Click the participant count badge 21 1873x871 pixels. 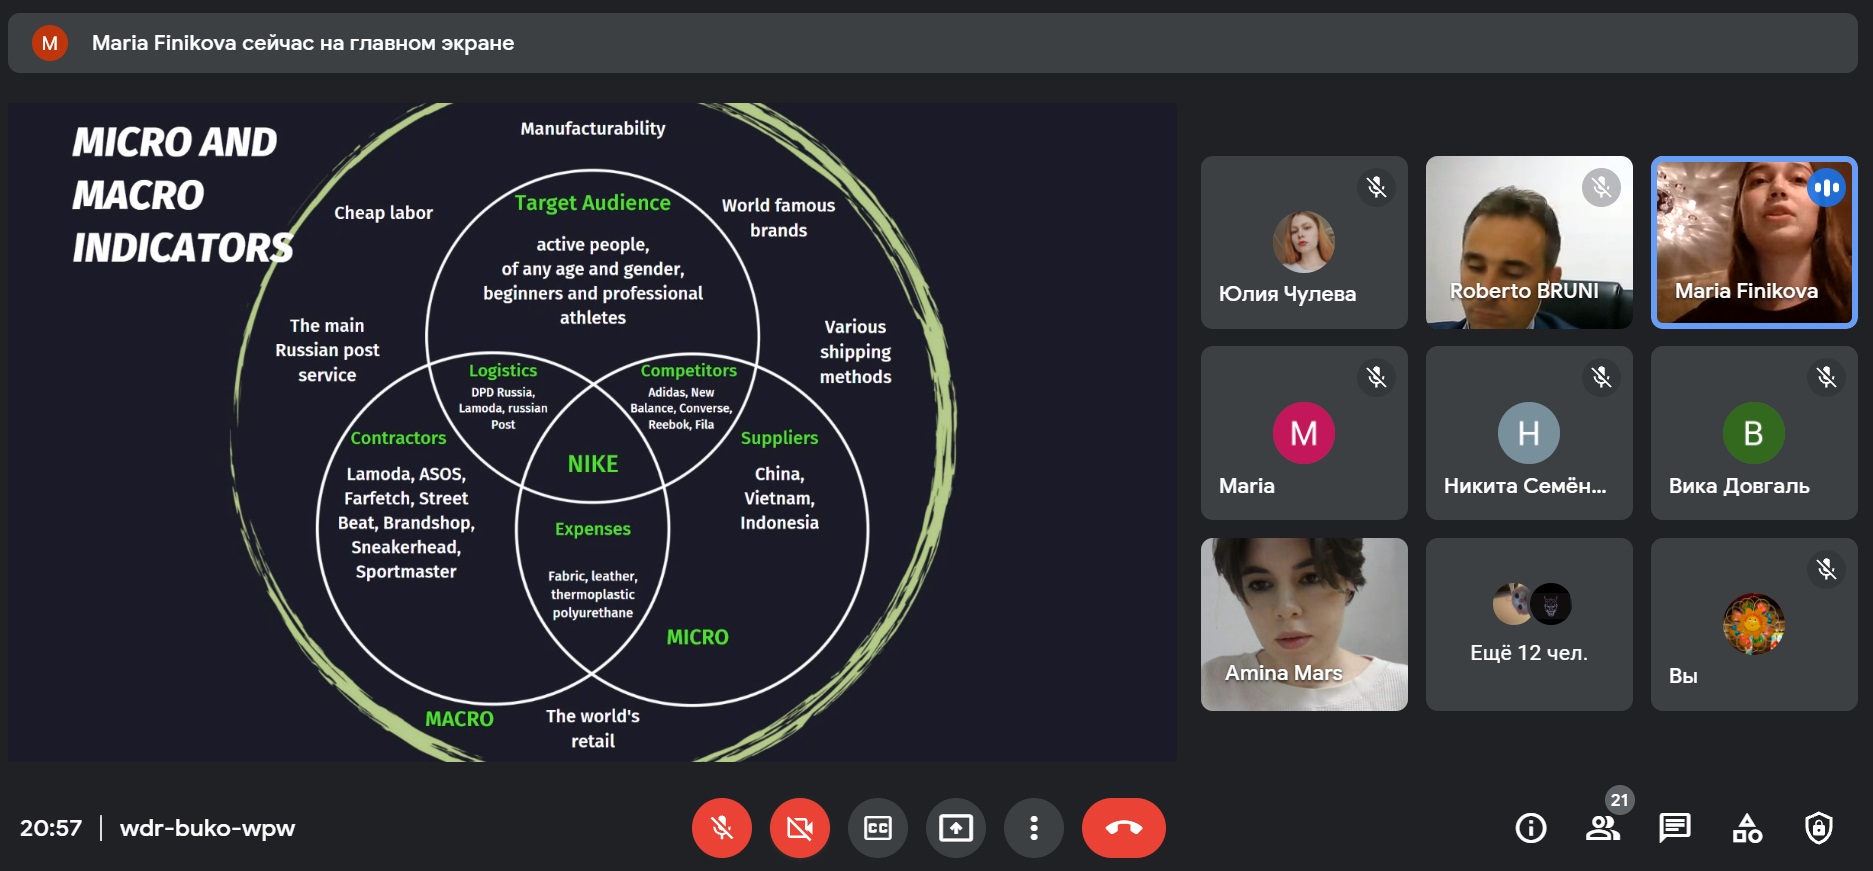[x=1619, y=800]
